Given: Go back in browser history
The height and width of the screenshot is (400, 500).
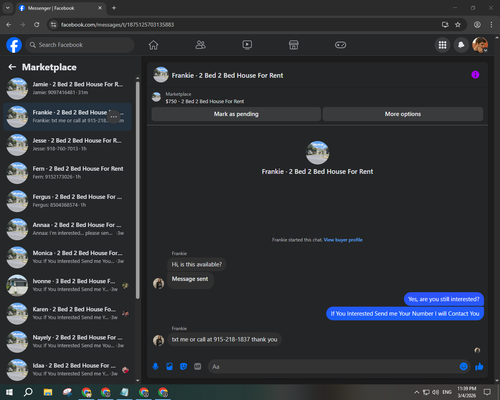Looking at the screenshot, I should (9, 25).
